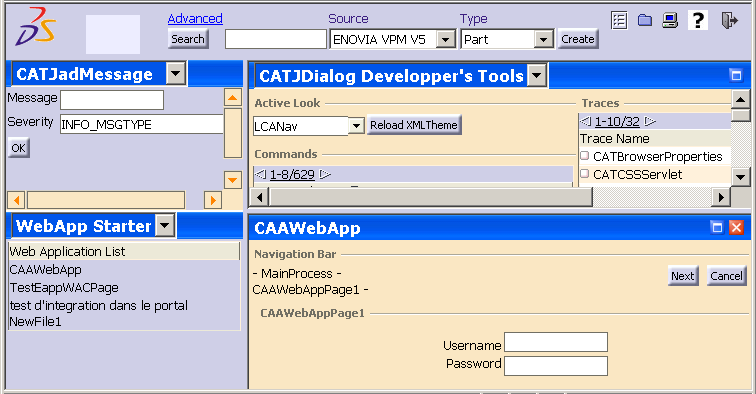The image size is (756, 394).
Task: Click the Create button
Action: tap(578, 39)
